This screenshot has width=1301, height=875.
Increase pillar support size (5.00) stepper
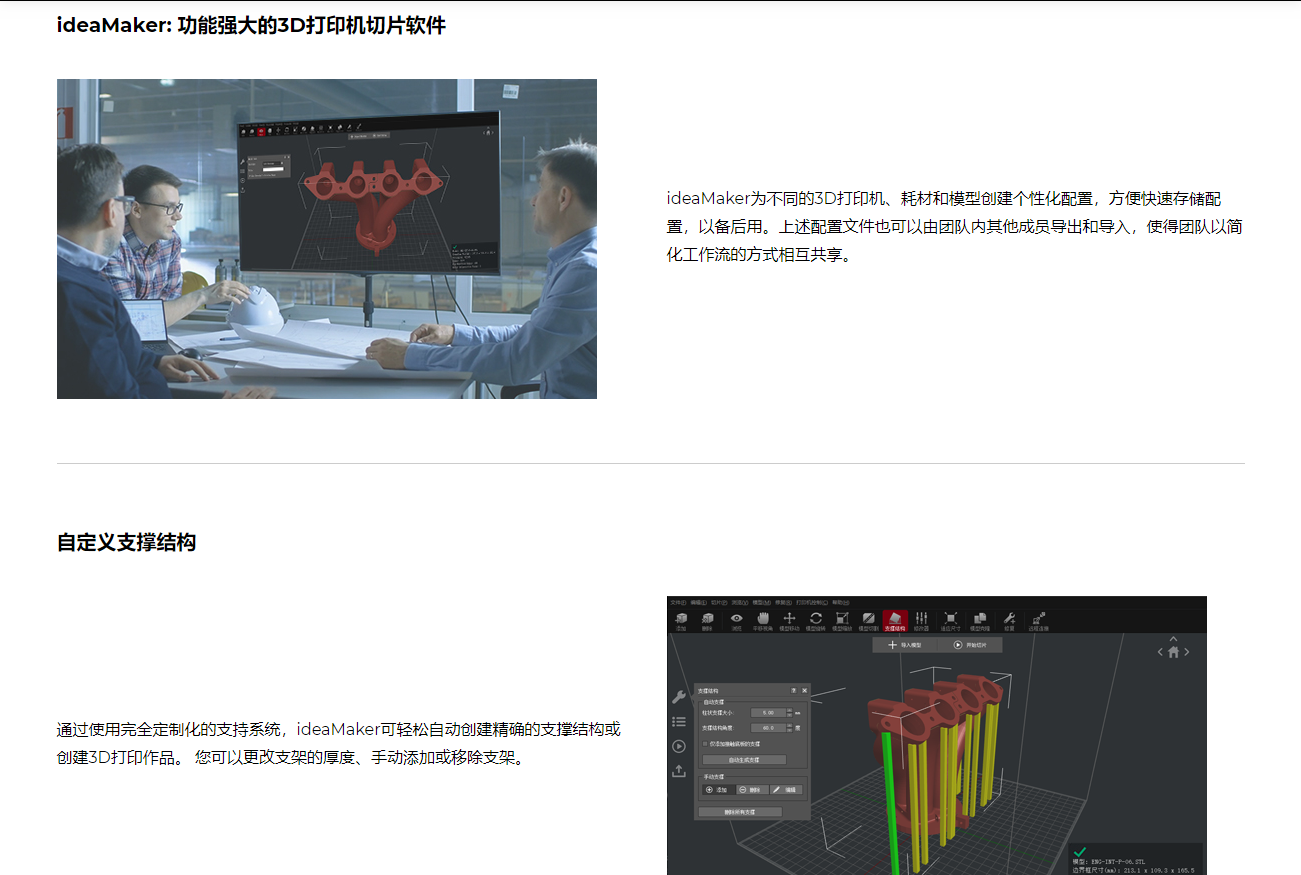[x=789, y=710]
